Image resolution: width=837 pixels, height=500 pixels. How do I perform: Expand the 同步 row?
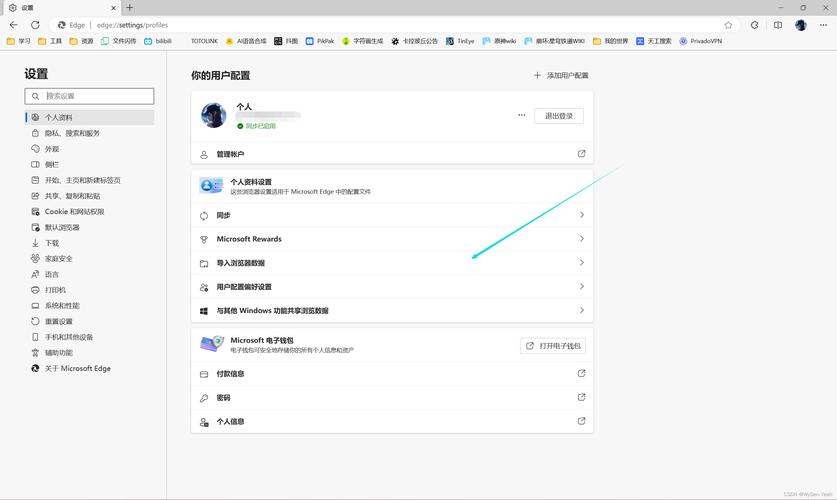(x=392, y=216)
